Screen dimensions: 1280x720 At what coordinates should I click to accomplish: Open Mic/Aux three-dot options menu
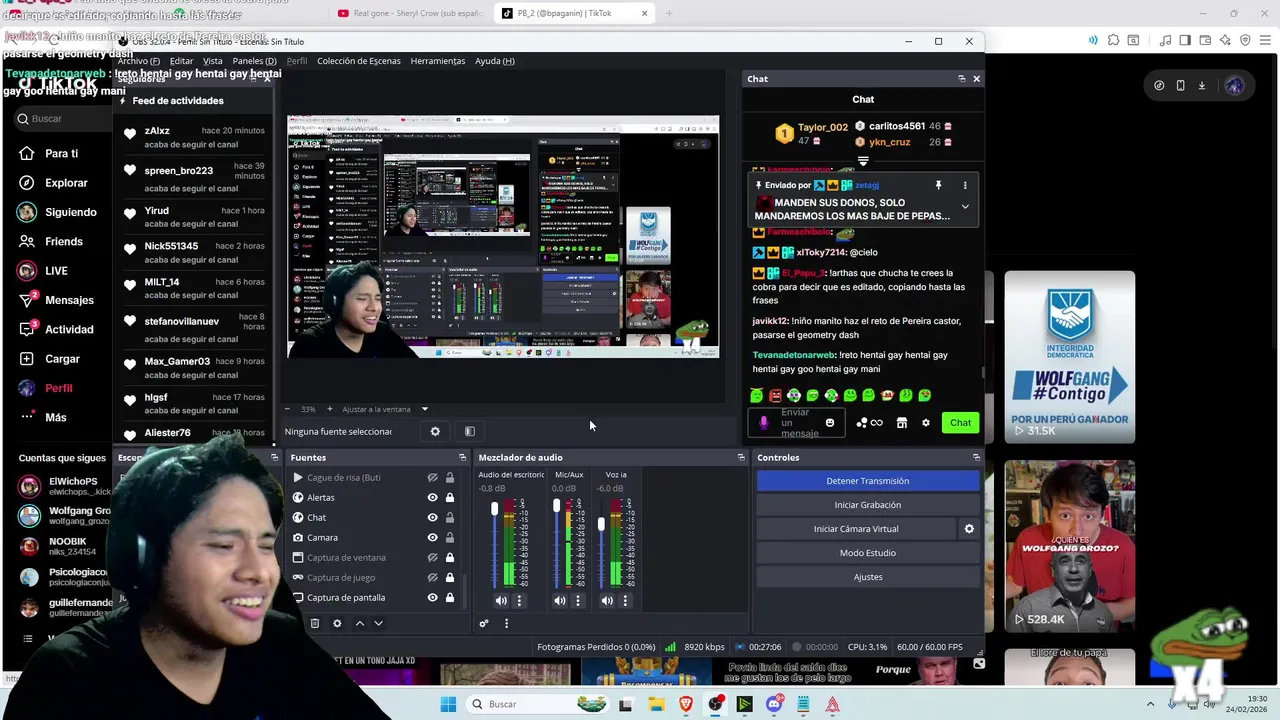pyautogui.click(x=577, y=601)
